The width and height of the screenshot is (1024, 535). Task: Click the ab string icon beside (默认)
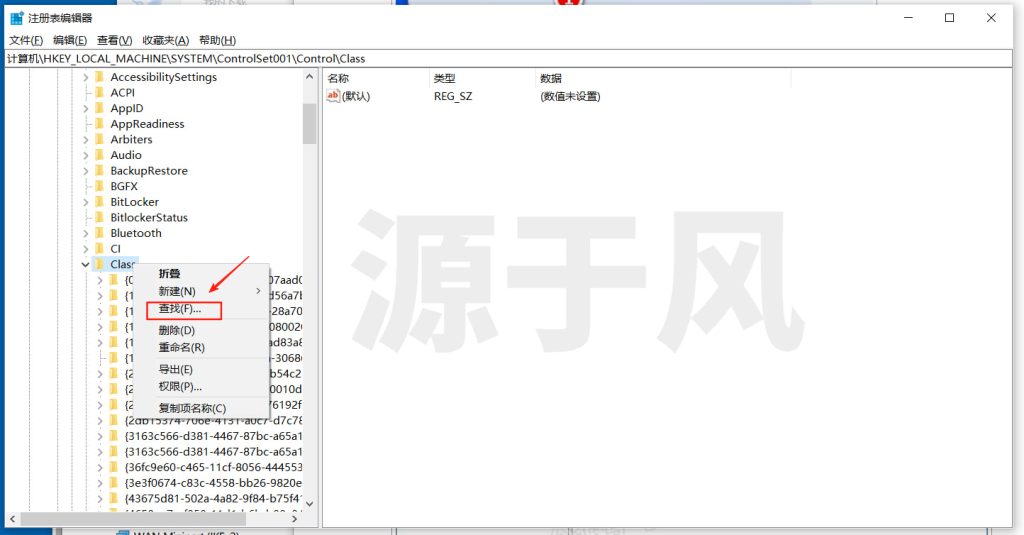[333, 96]
